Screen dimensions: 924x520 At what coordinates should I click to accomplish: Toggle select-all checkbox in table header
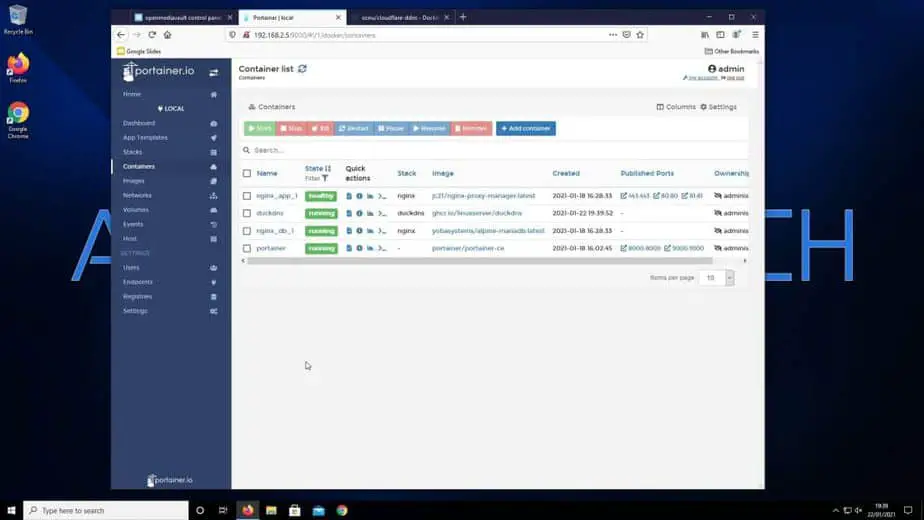click(x=247, y=173)
